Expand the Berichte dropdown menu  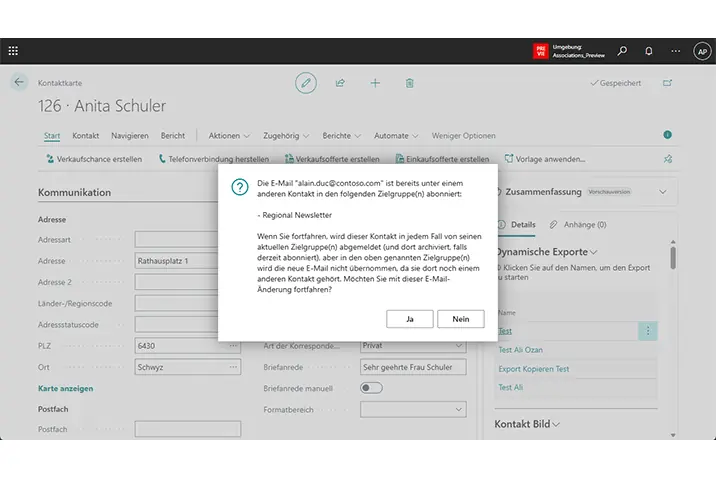point(342,136)
